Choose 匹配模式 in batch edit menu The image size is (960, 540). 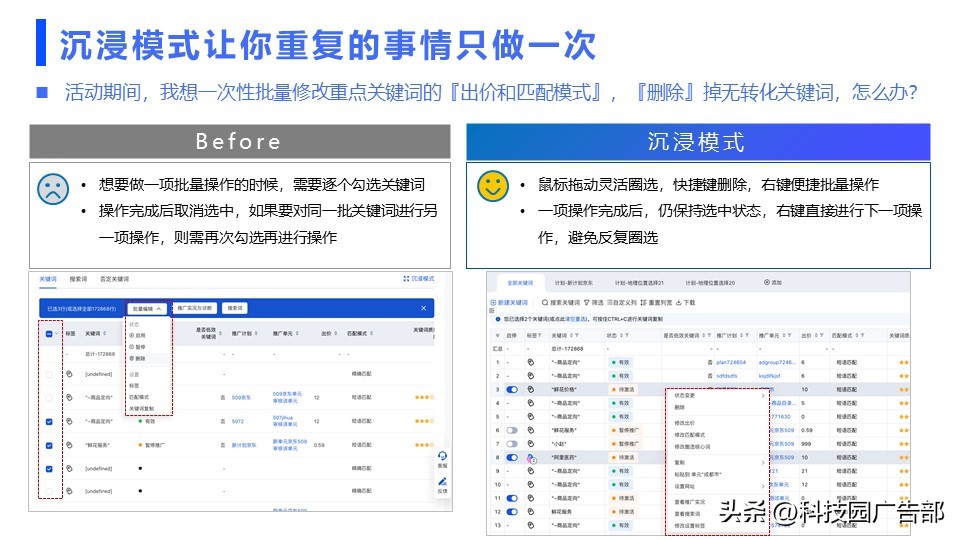click(x=139, y=397)
